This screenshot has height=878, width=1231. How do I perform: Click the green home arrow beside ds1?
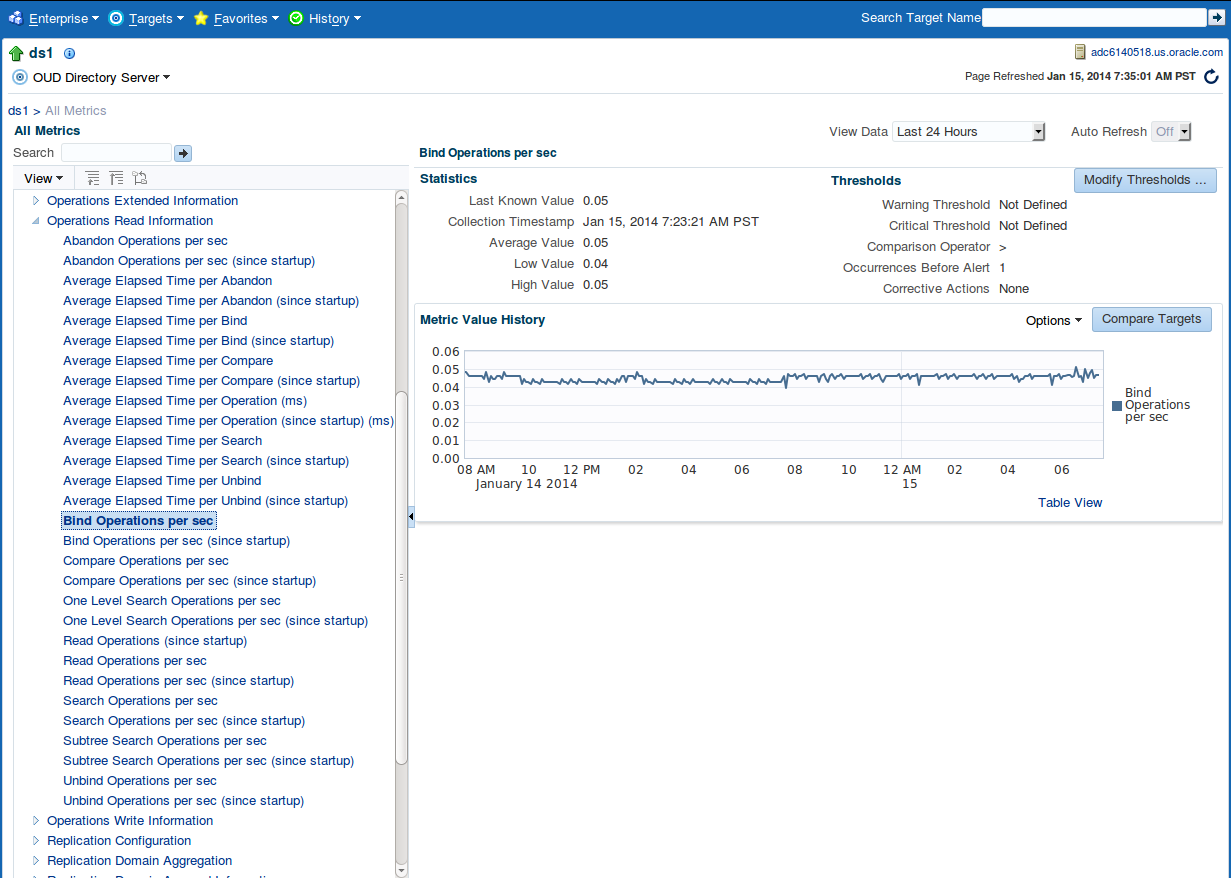(14, 51)
